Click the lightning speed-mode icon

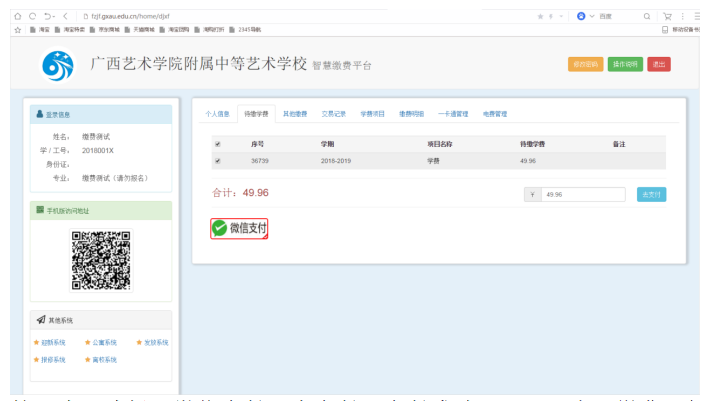(x=551, y=16)
